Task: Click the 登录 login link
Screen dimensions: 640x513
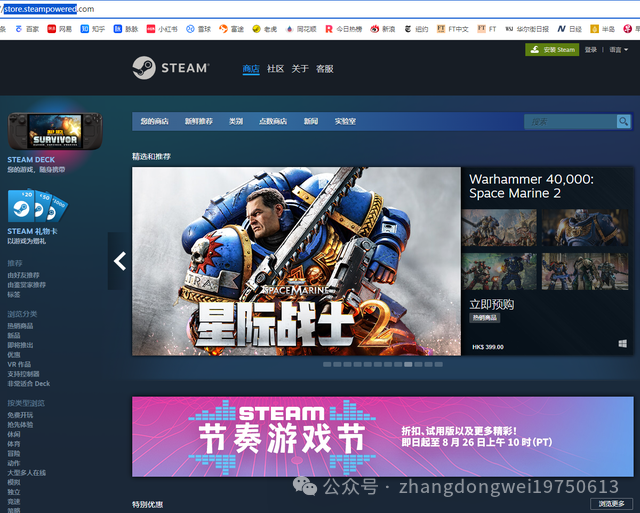Action: tap(591, 50)
